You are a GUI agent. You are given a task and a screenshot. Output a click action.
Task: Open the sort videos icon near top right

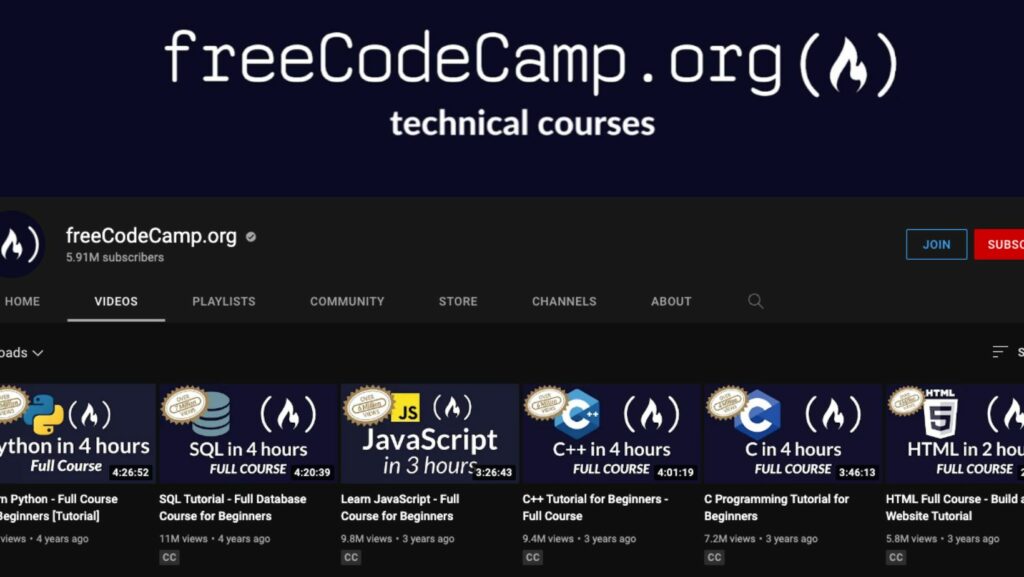click(x=997, y=352)
